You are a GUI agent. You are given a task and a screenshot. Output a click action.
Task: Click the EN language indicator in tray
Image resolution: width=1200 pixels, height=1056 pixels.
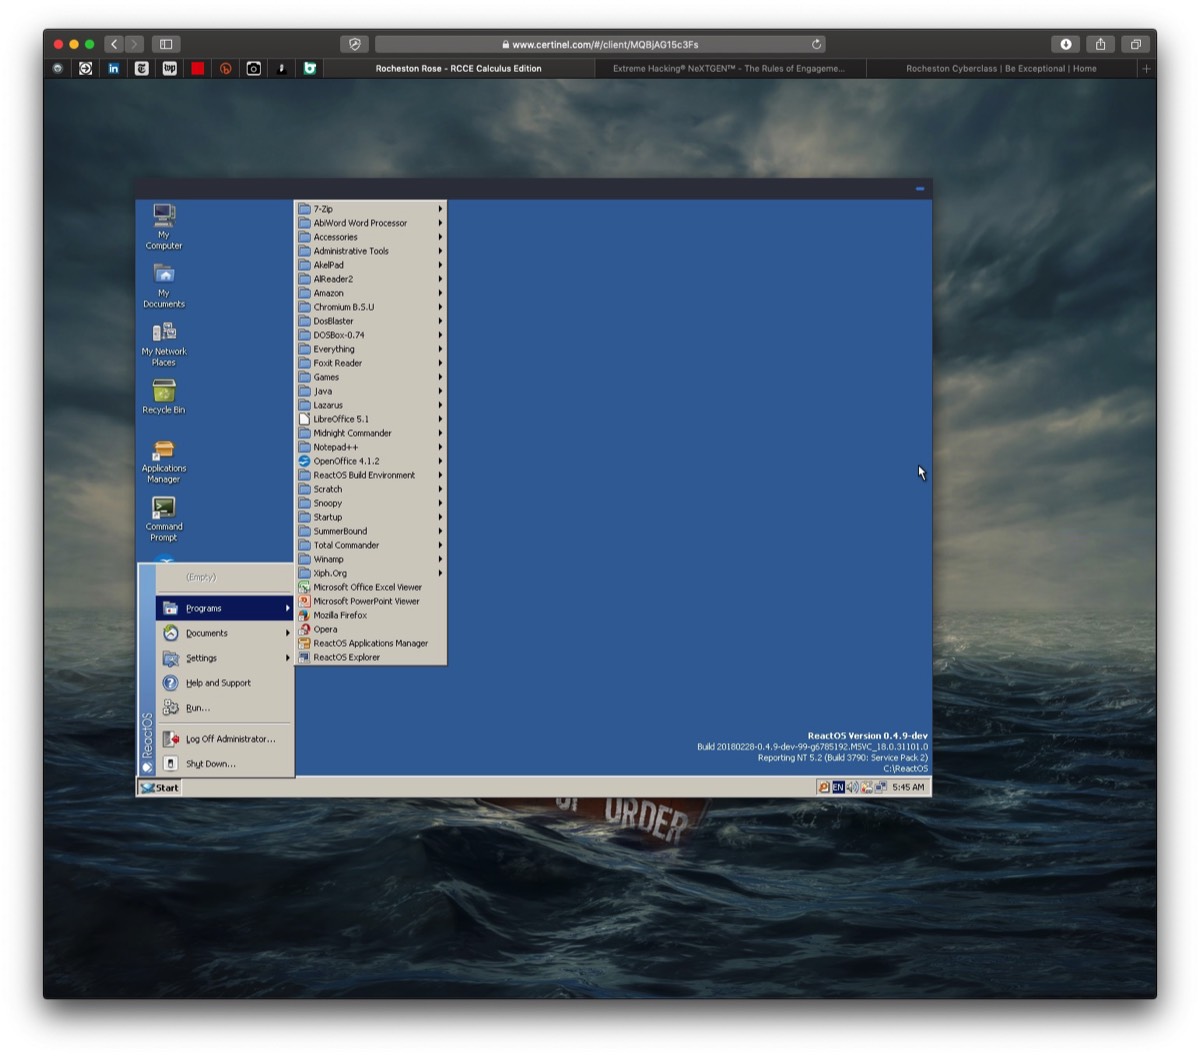click(x=838, y=788)
